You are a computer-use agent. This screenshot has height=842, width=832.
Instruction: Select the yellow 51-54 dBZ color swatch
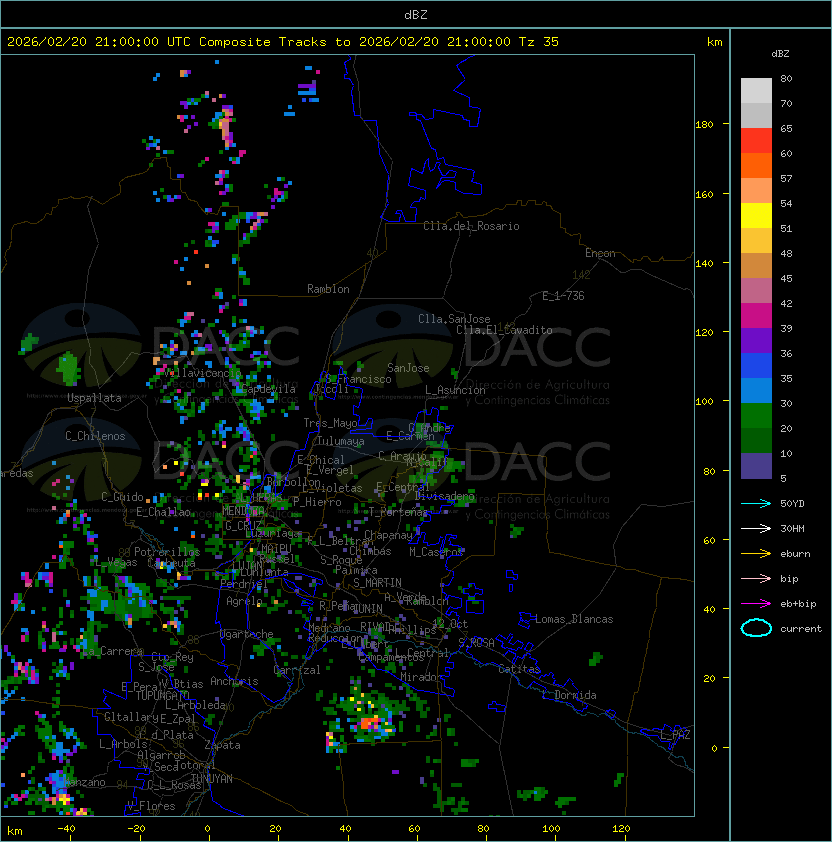point(756,215)
